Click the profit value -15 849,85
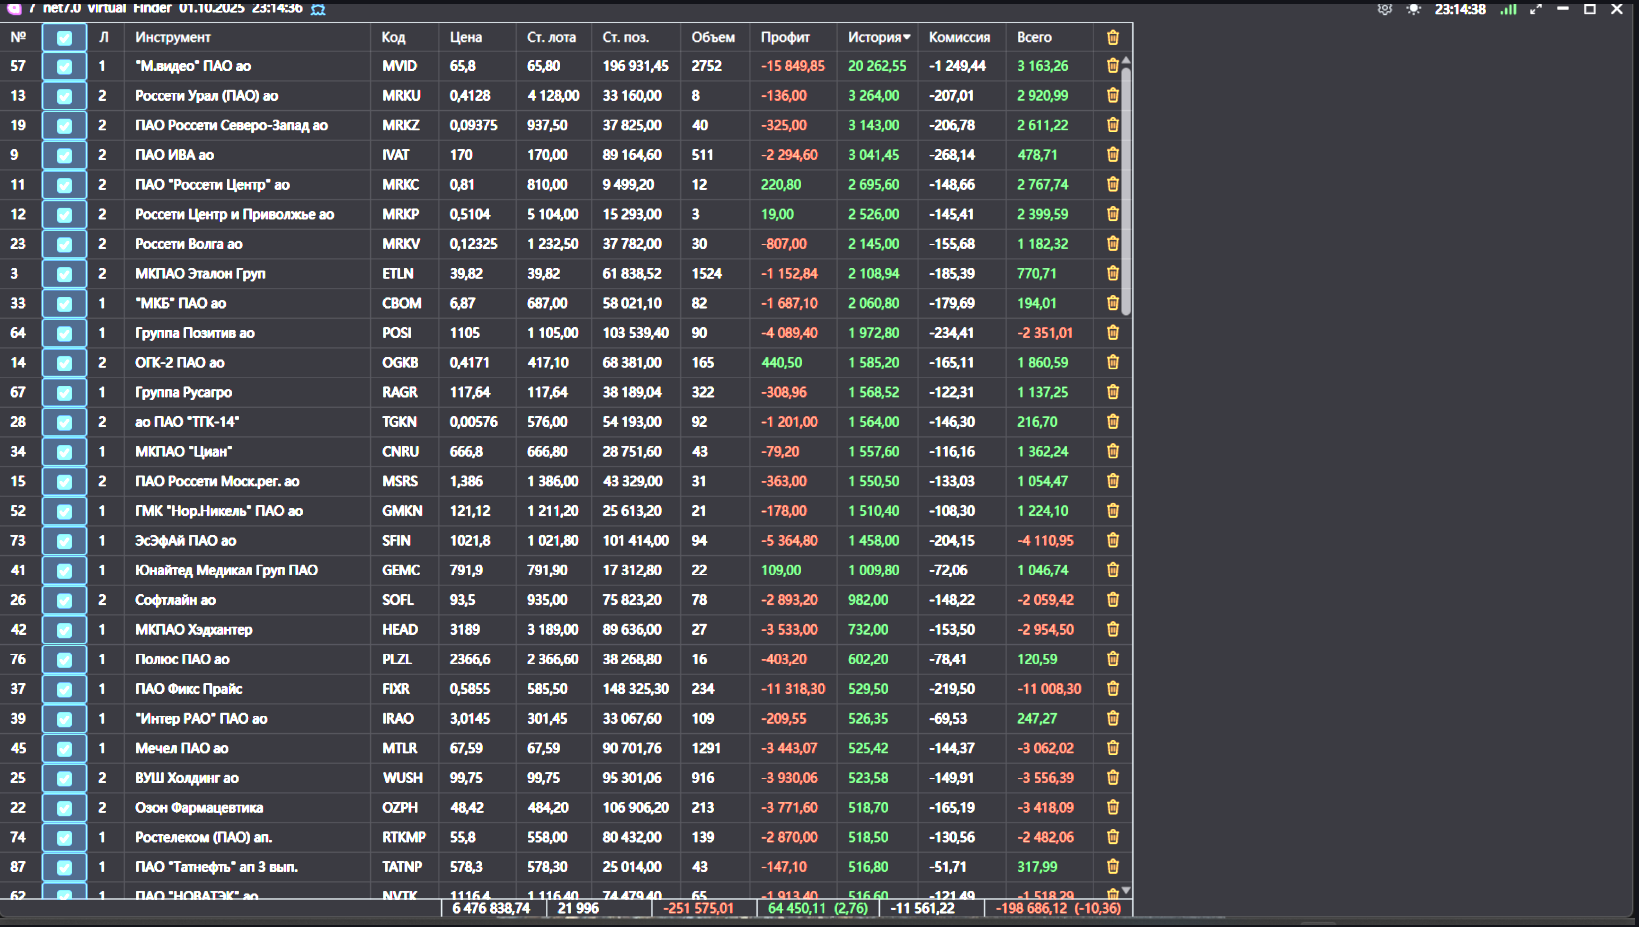This screenshot has width=1639, height=927. point(793,66)
